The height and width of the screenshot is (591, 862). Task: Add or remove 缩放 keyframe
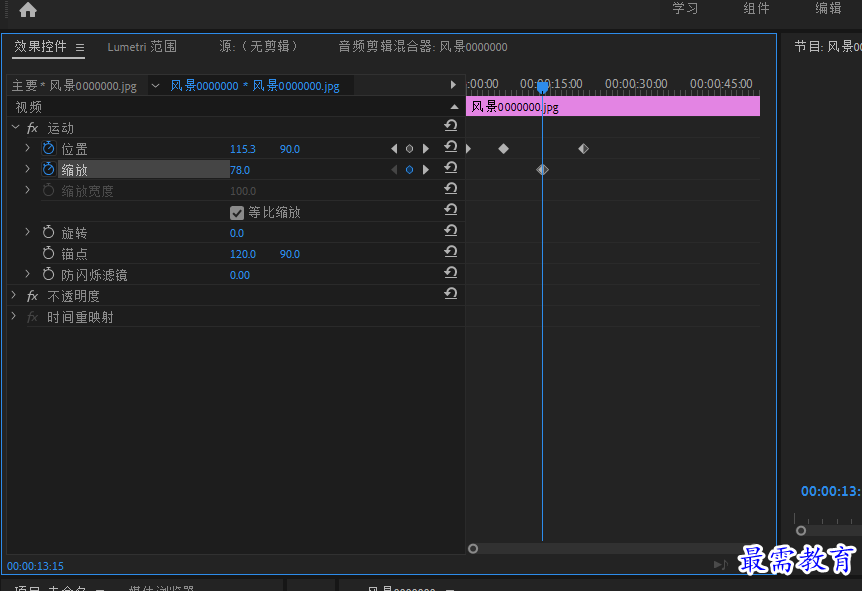[x=409, y=170]
